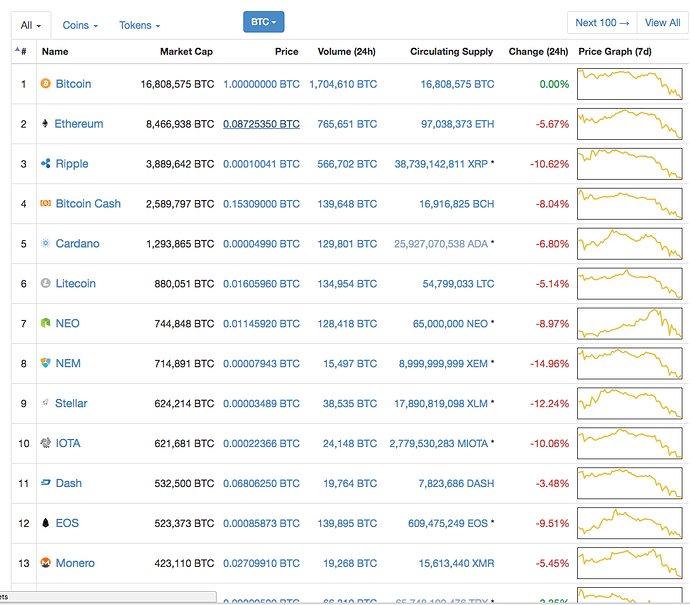This screenshot has height=605, width=690.
Task: Open the Bitcoin Cash page link
Action: click(x=88, y=204)
